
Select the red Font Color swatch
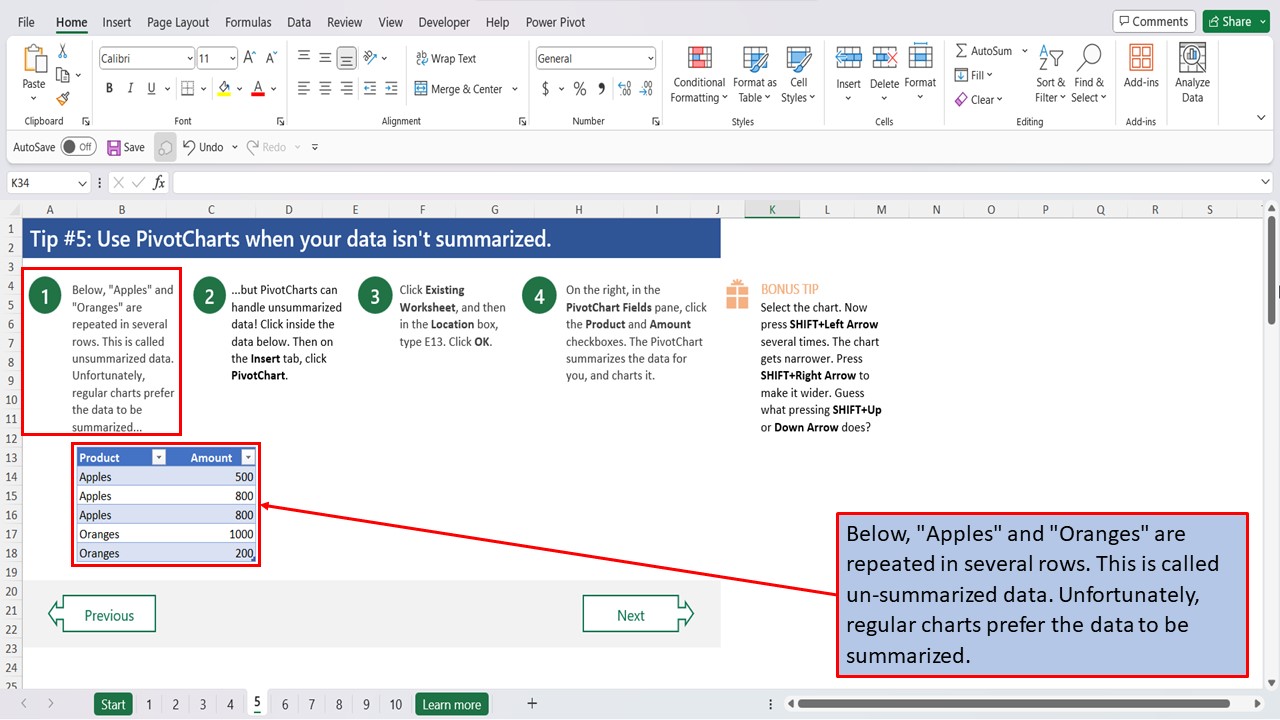(257, 89)
